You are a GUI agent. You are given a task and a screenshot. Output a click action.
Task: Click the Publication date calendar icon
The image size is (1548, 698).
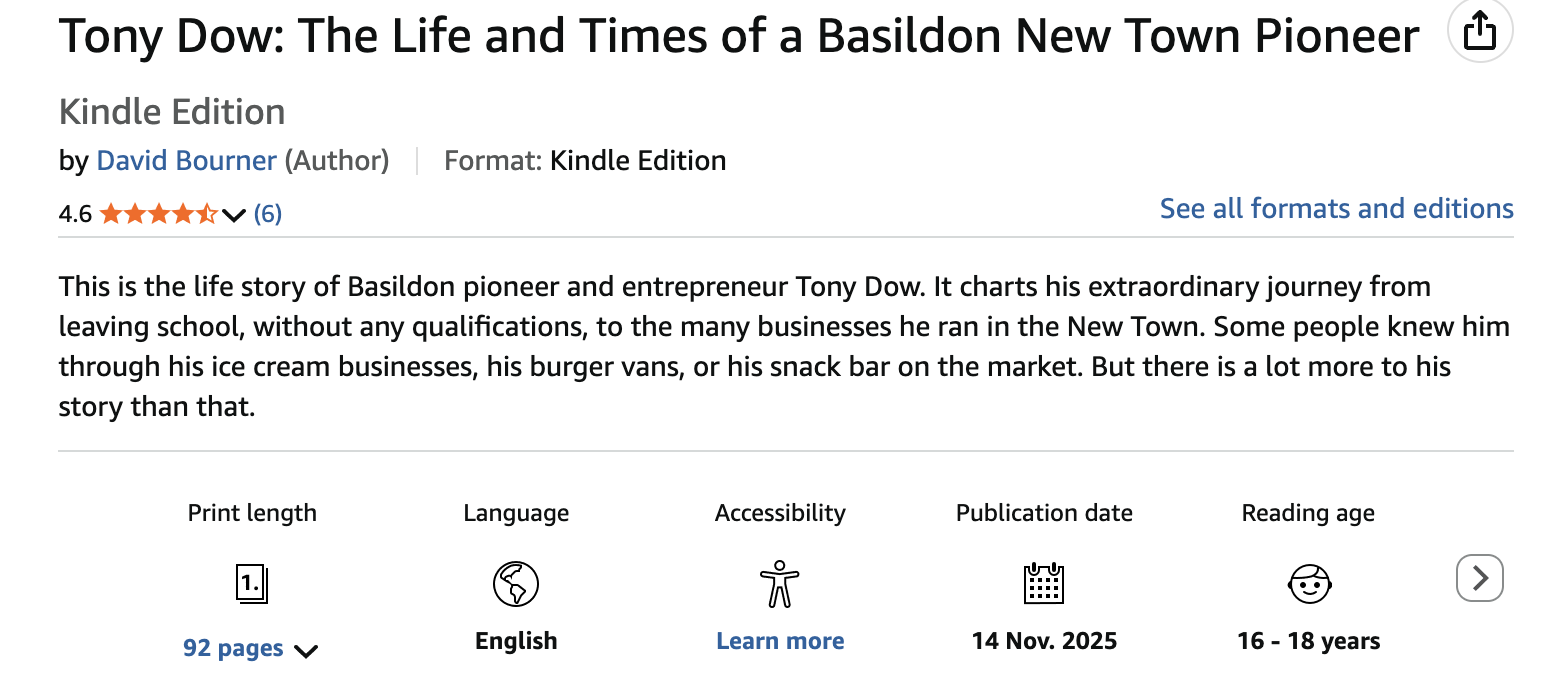[1044, 583]
